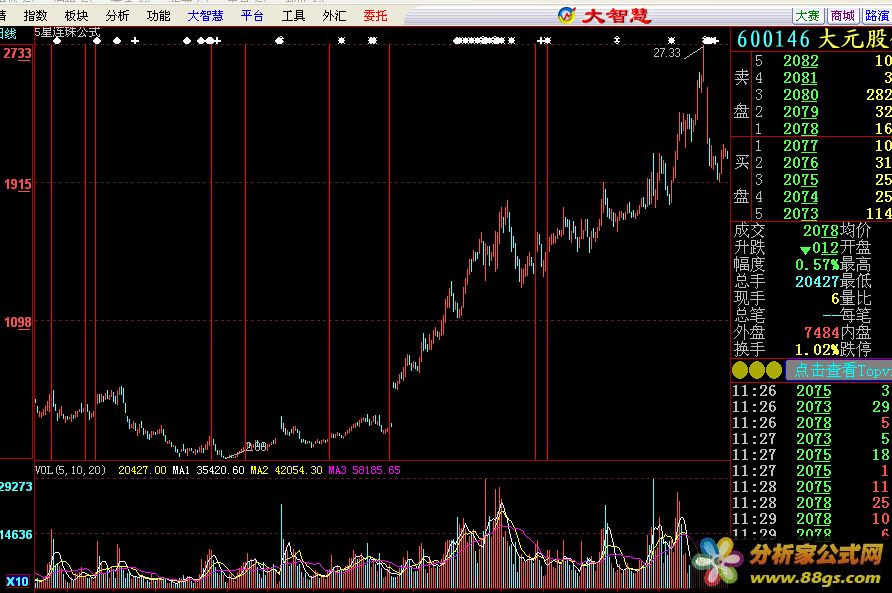This screenshot has width=892, height=593.
Task: Click the 外盘 value 7484
Action: [821, 332]
